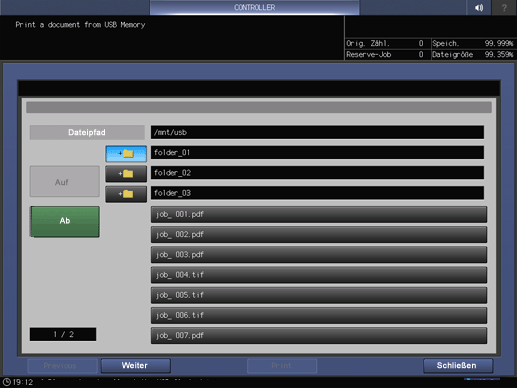Click the greyed Auf button

coord(65,182)
